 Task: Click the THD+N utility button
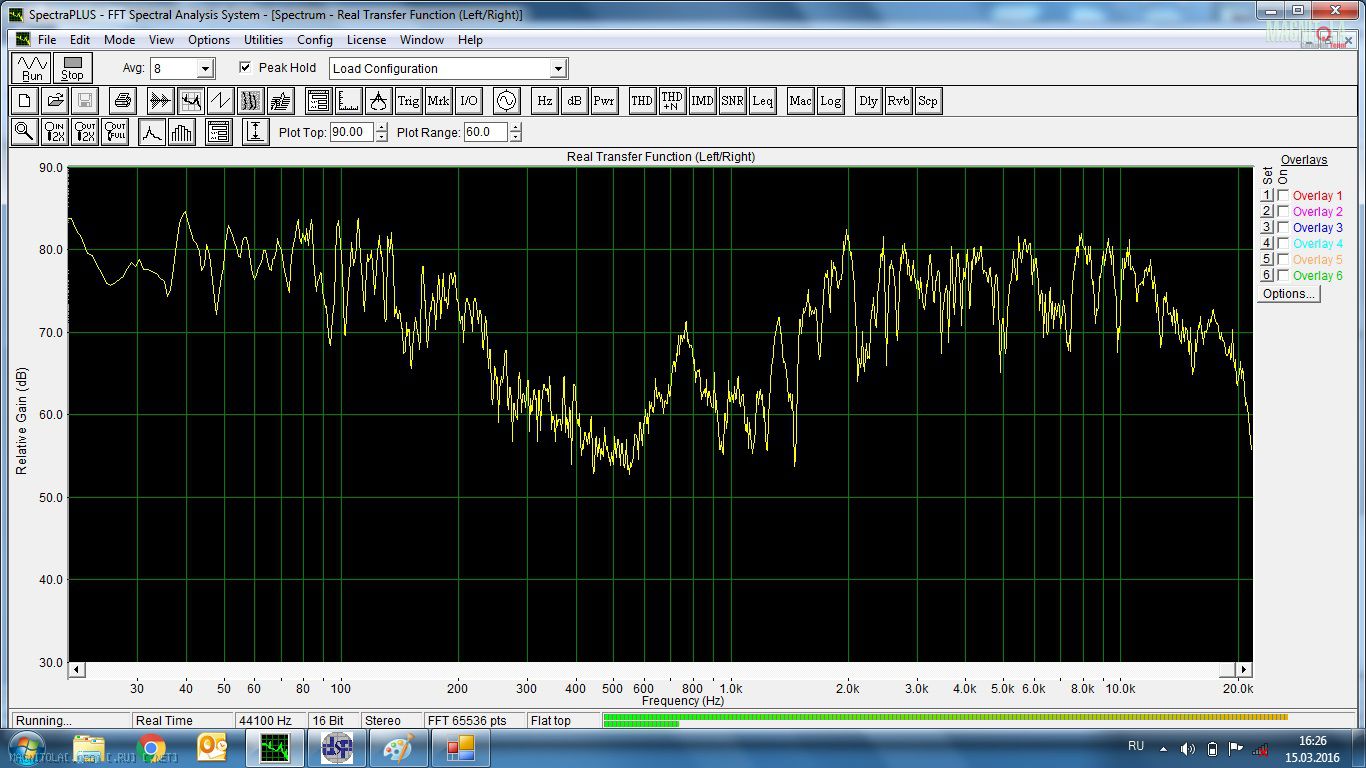coord(672,101)
